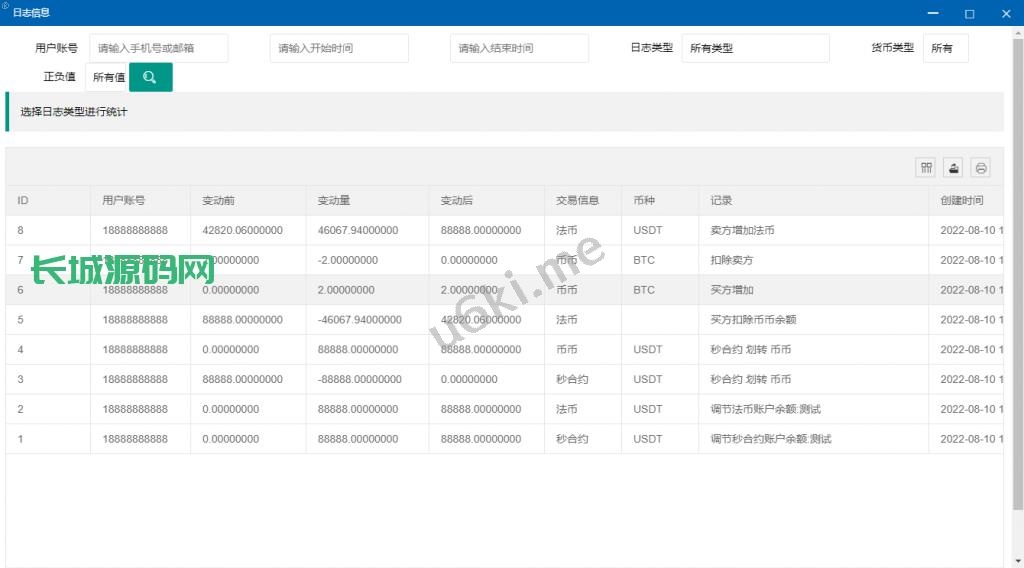1024x568 pixels.
Task: Click the end time input field
Action: pyautogui.click(x=518, y=48)
